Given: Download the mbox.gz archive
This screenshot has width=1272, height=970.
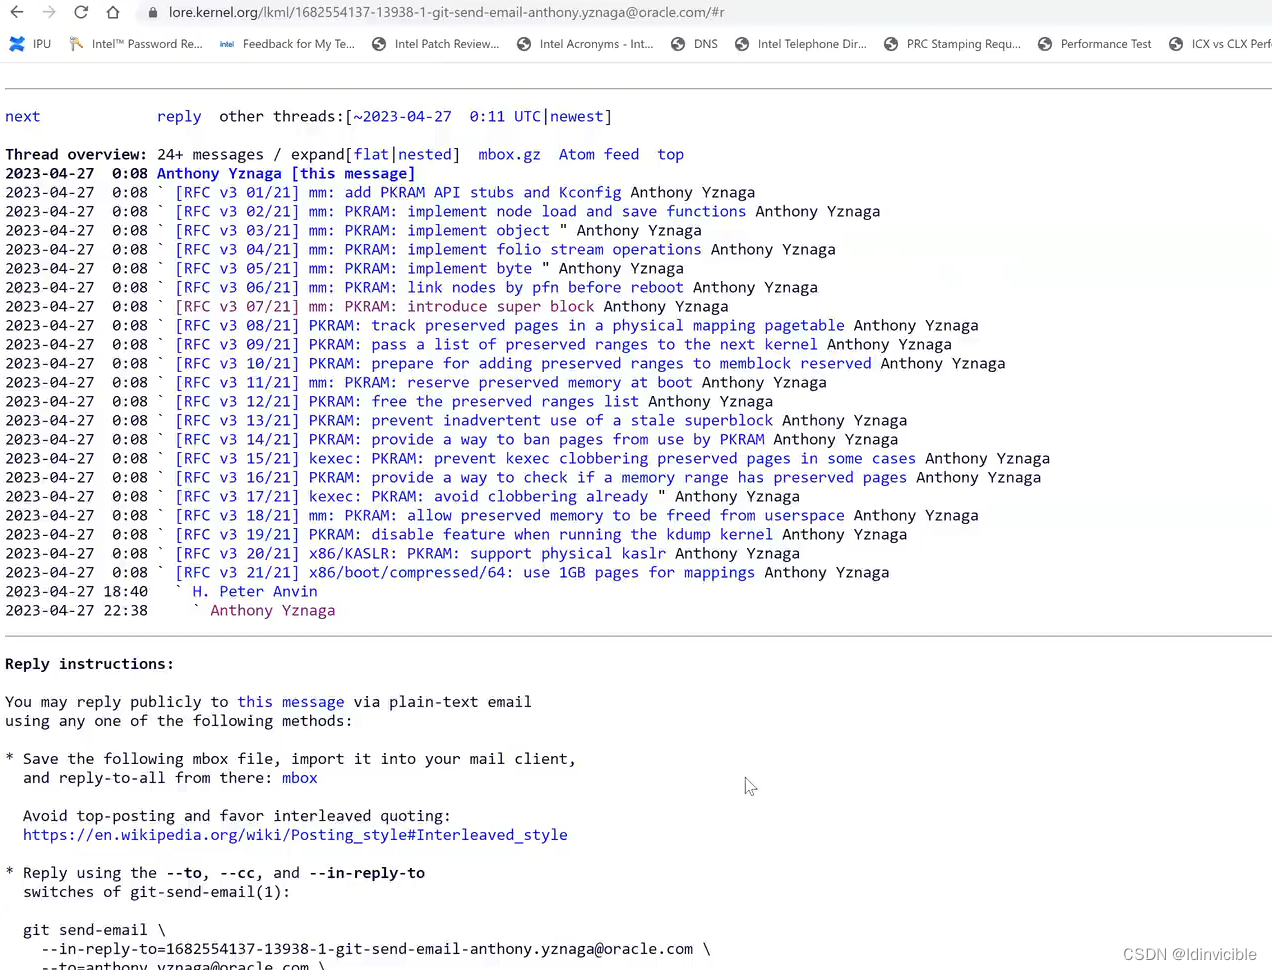Looking at the screenshot, I should (509, 154).
